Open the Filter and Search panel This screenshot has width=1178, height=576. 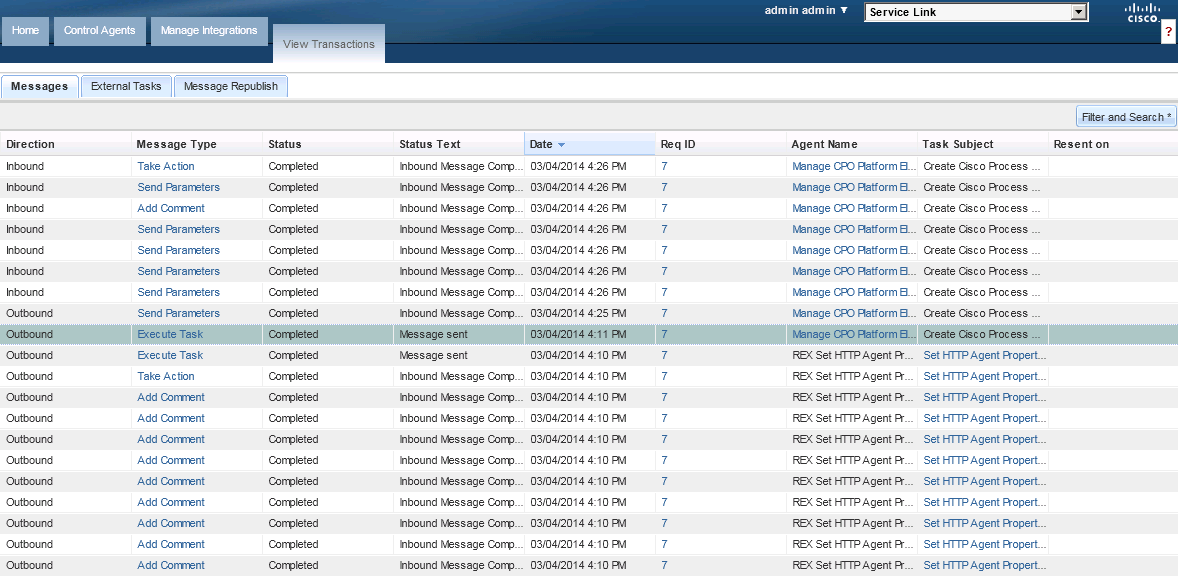pos(1126,117)
